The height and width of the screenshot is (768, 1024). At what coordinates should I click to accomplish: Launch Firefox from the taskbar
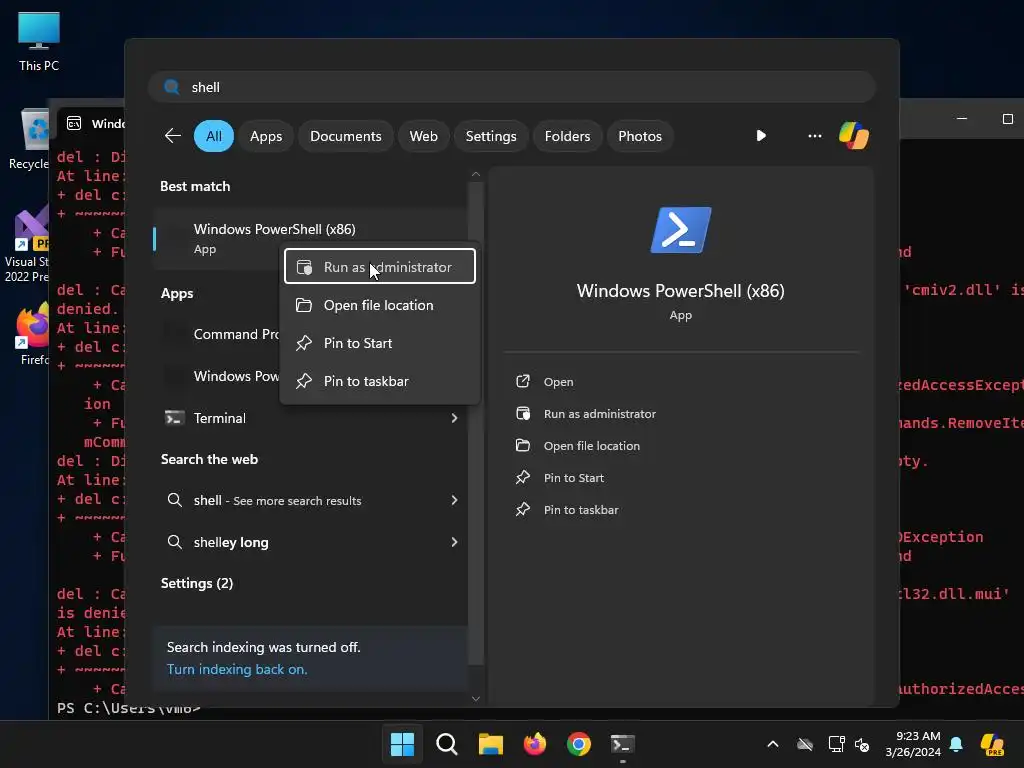click(x=535, y=744)
